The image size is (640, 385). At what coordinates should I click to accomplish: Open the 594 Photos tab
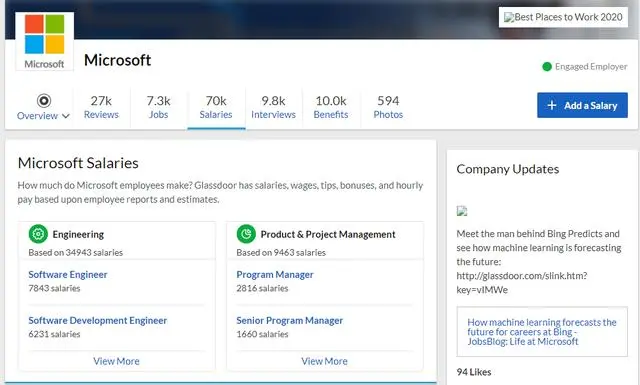point(388,107)
